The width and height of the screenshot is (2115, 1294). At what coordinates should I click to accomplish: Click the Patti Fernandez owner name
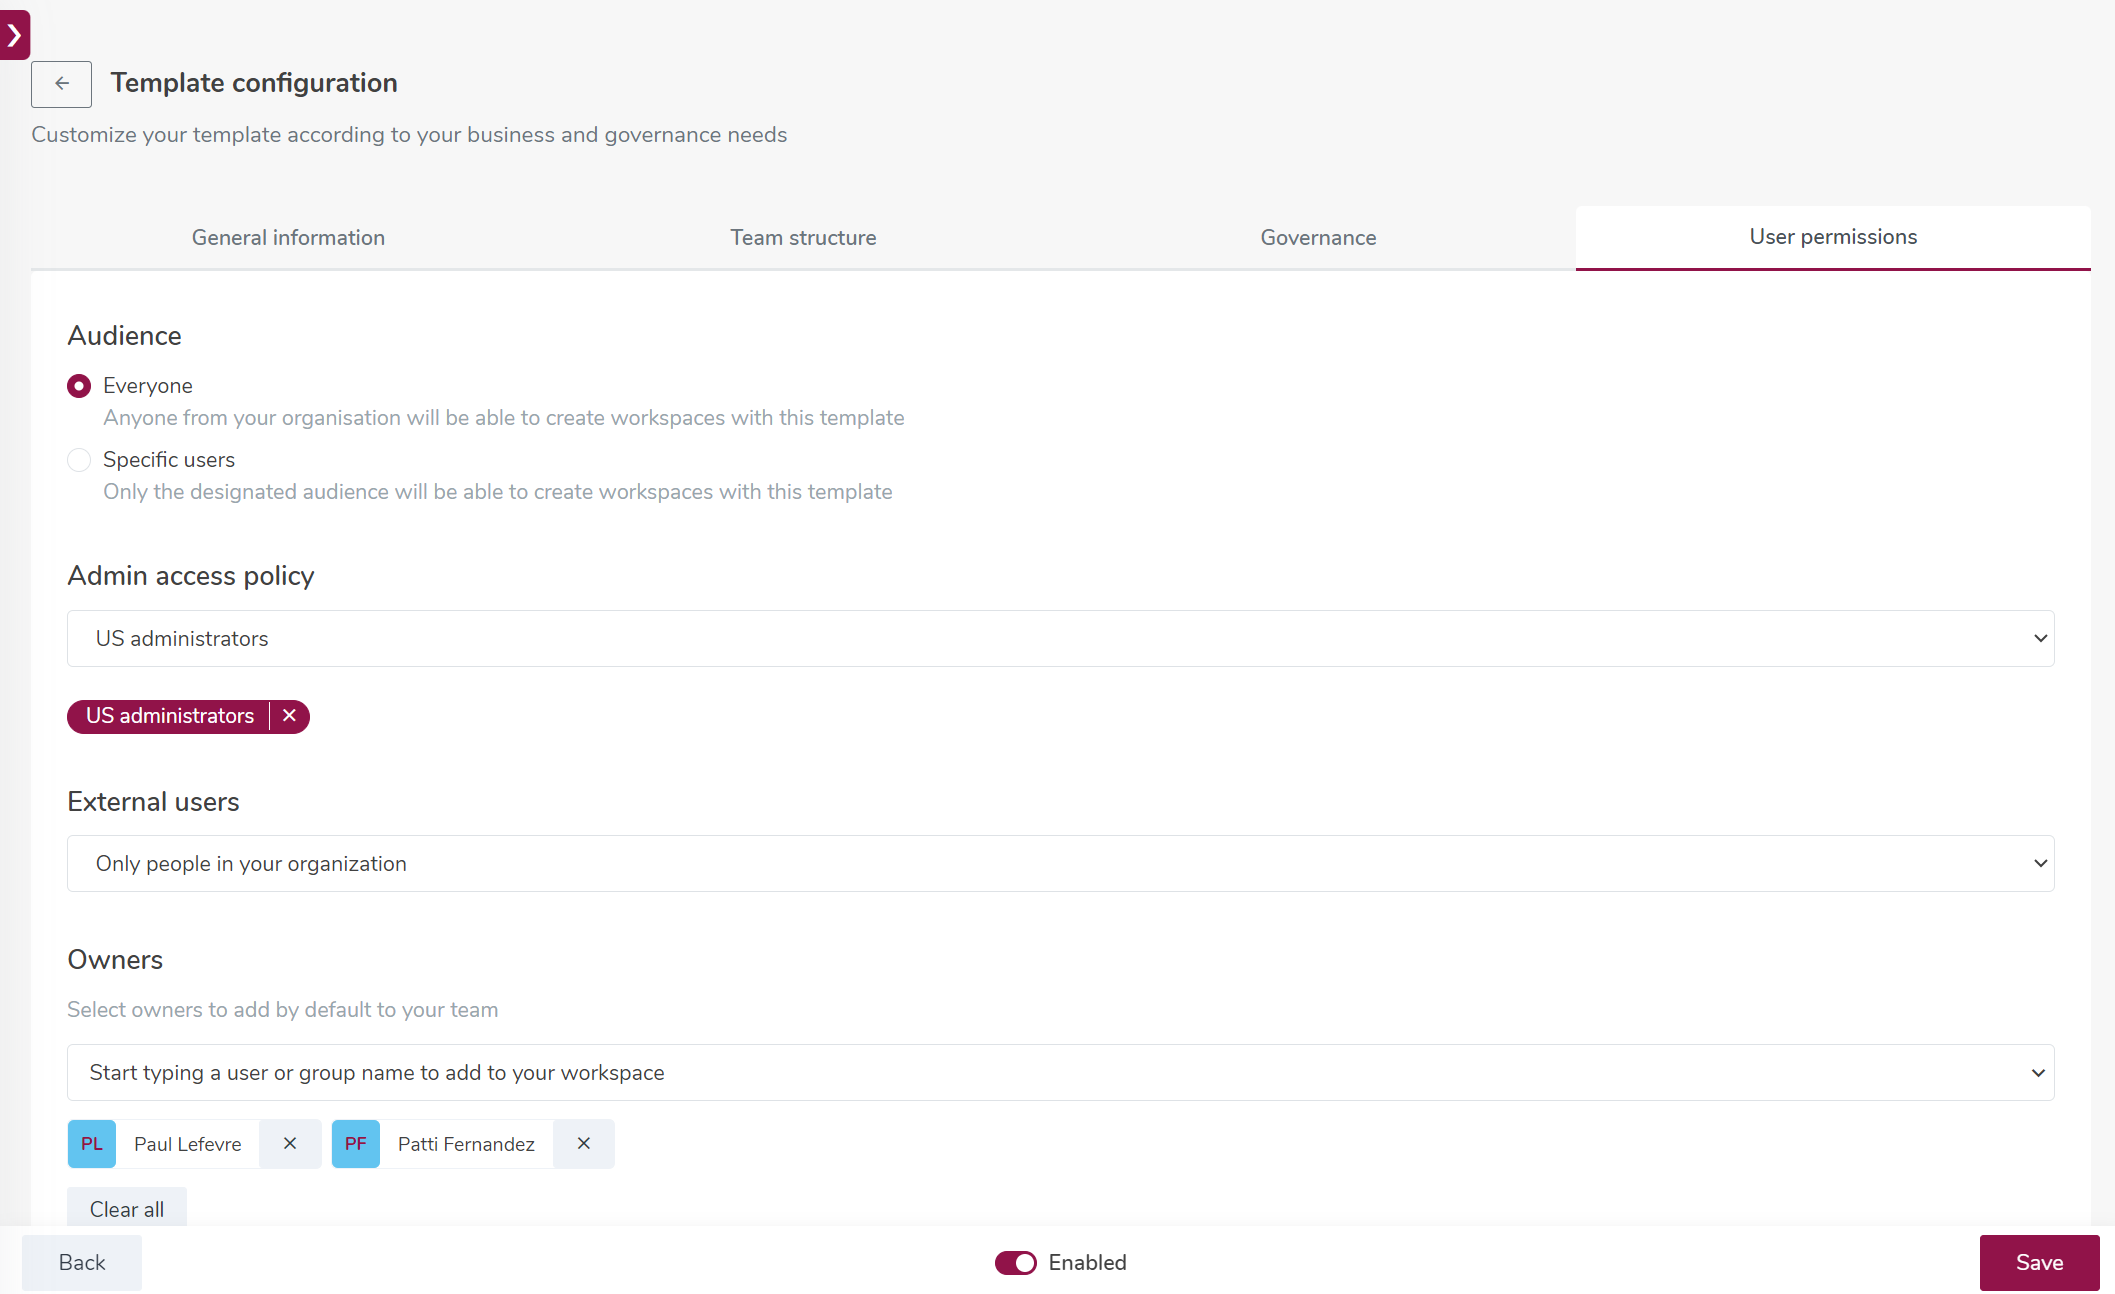[466, 1144]
